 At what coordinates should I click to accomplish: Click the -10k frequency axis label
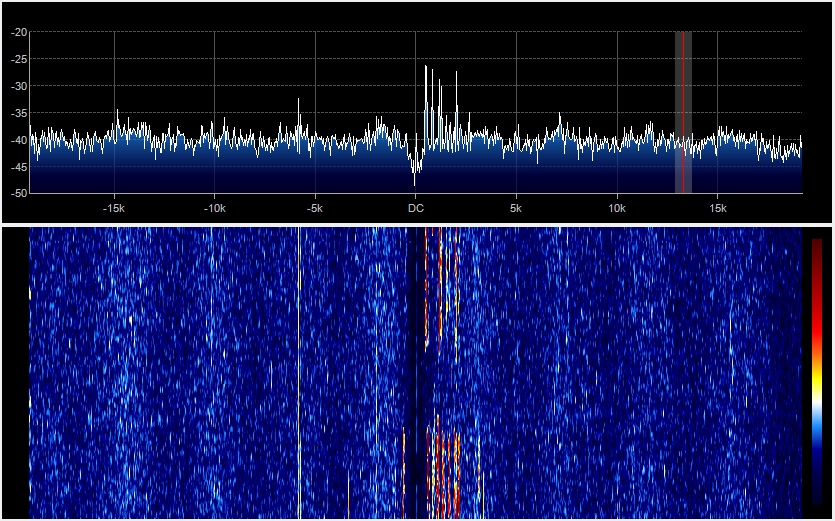point(214,208)
